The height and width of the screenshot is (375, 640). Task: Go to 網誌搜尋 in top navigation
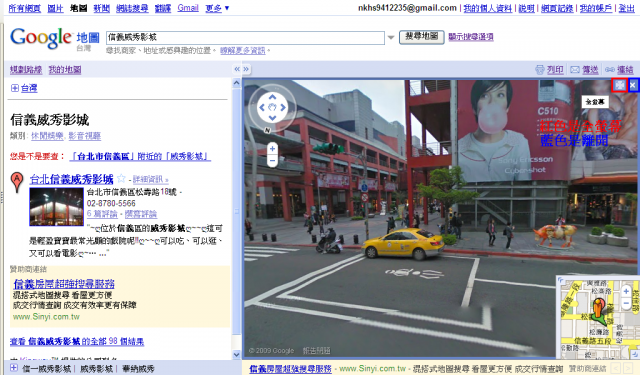pos(132,8)
